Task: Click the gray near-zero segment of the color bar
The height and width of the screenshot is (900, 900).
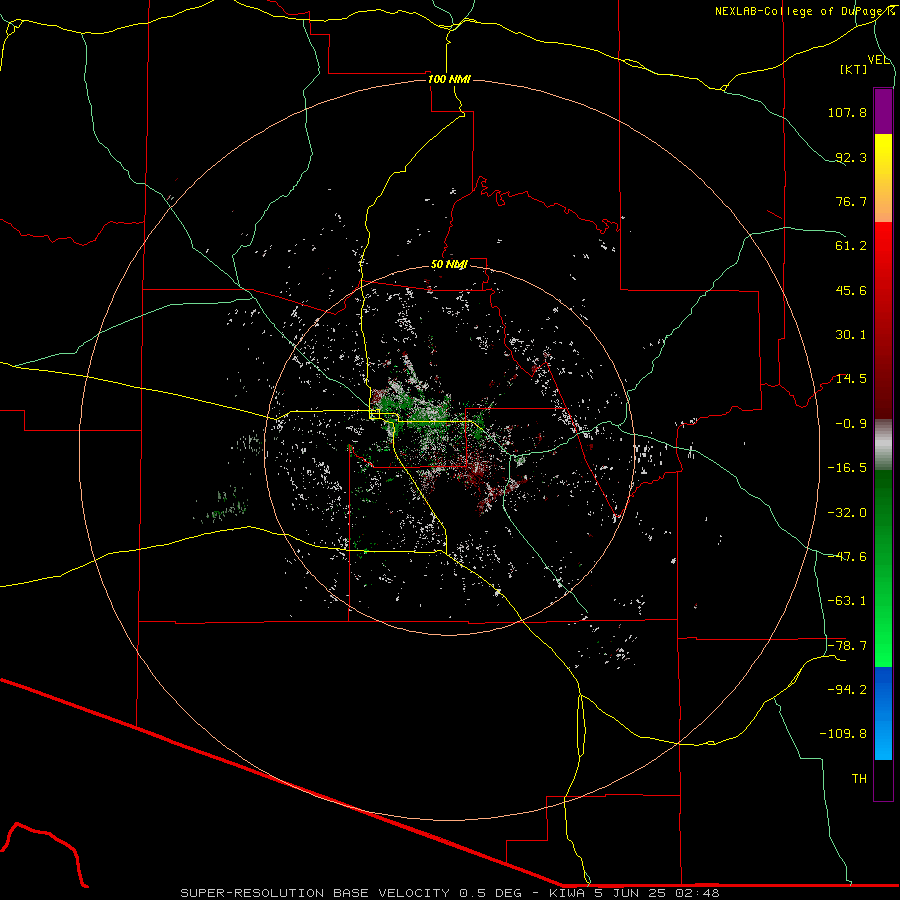Action: [x=883, y=445]
